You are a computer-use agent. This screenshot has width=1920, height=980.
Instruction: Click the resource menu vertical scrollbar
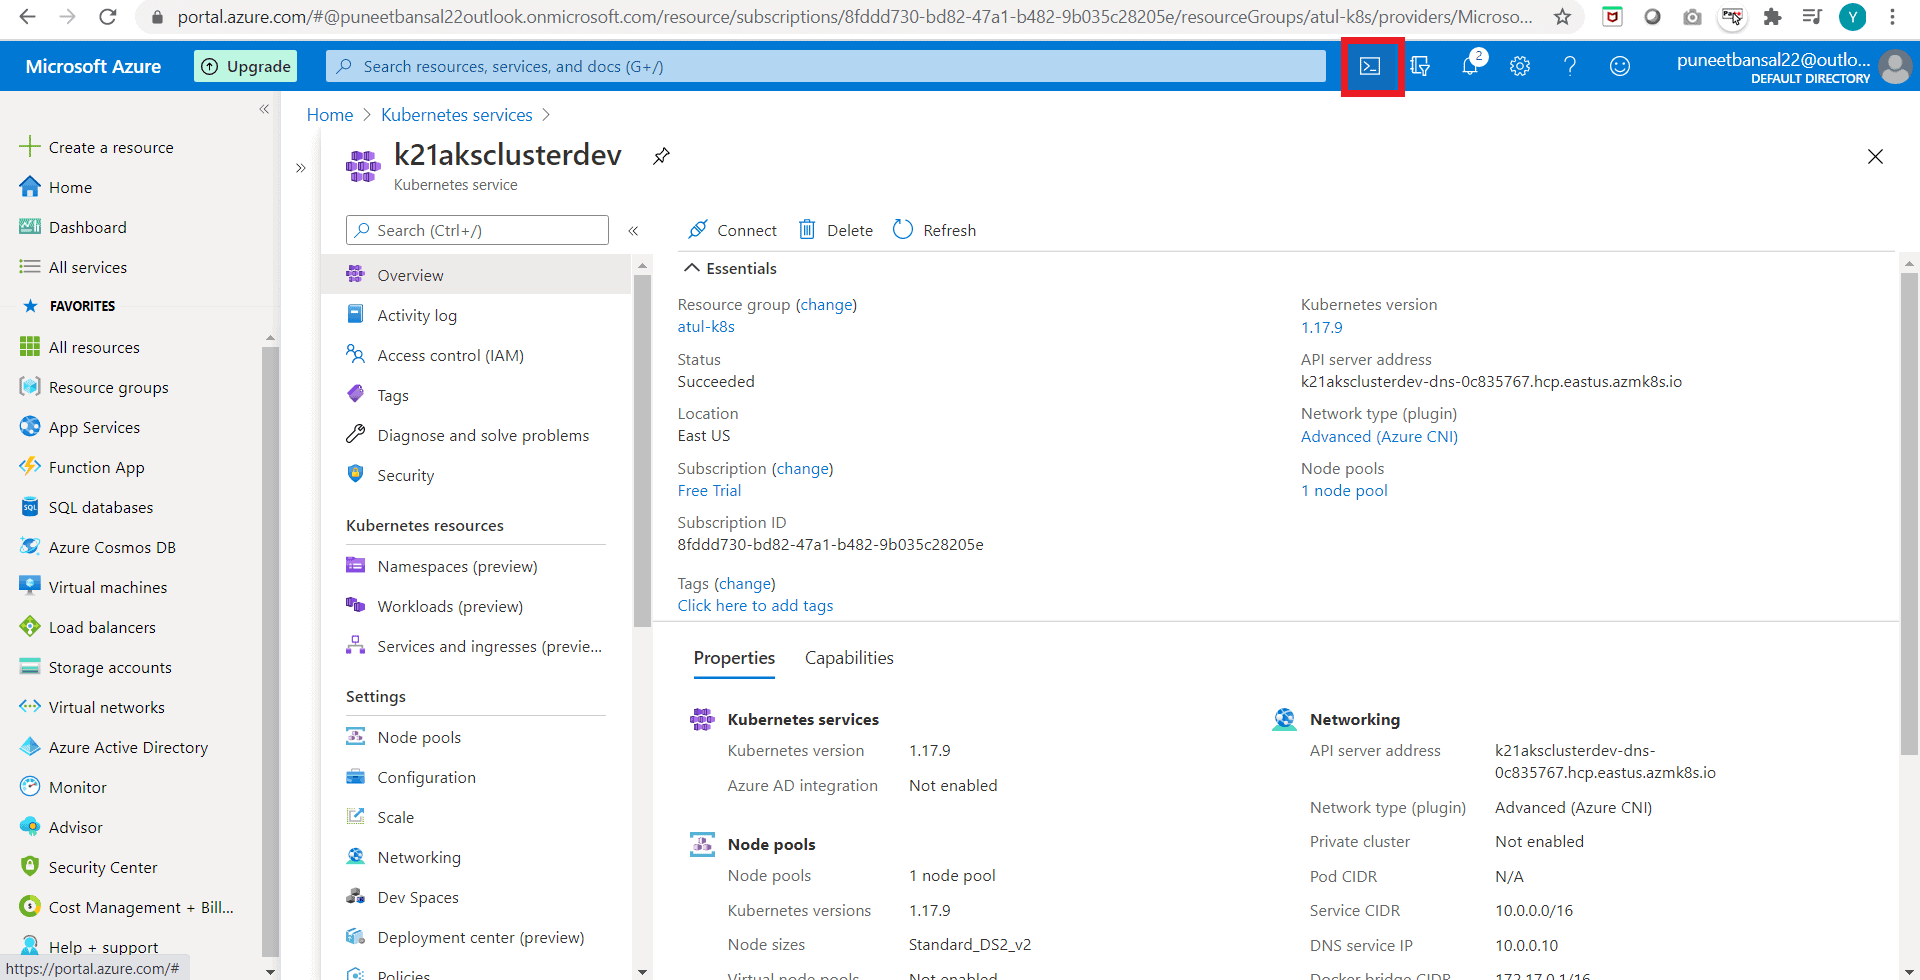pyautogui.click(x=642, y=450)
